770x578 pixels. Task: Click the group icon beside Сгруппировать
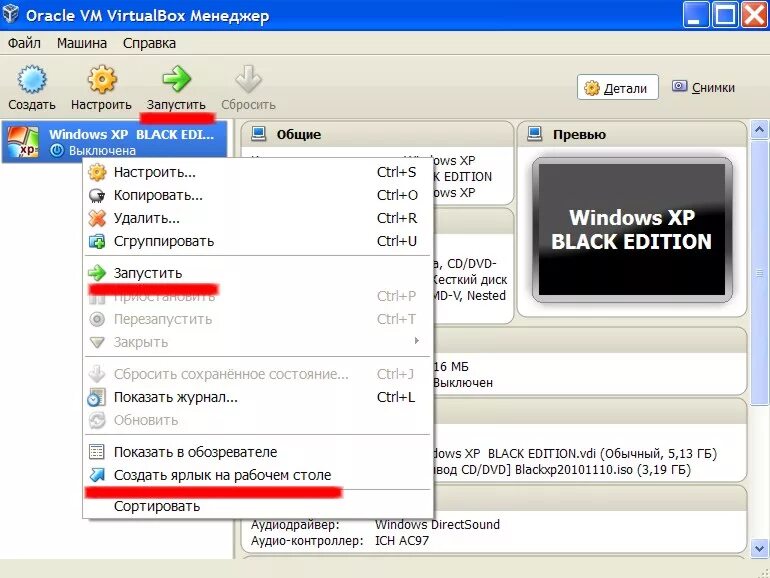(x=97, y=242)
